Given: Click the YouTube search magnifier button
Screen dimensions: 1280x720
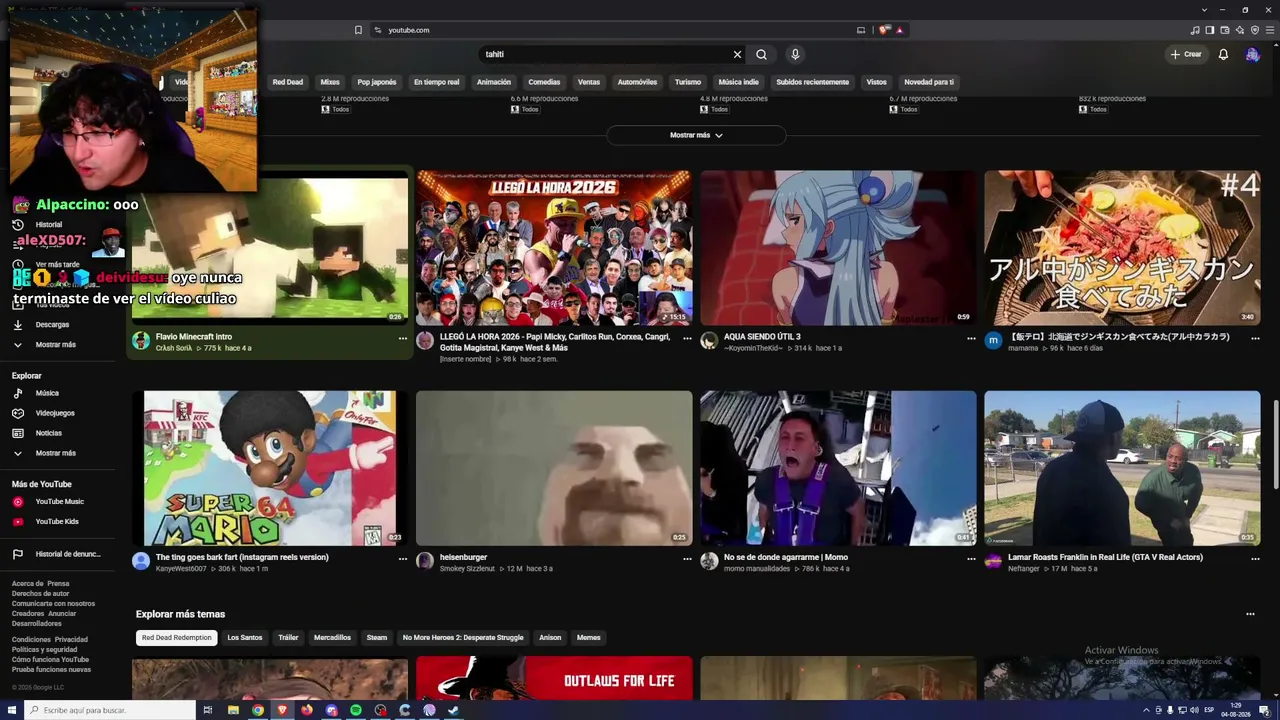Looking at the screenshot, I should [x=761, y=54].
